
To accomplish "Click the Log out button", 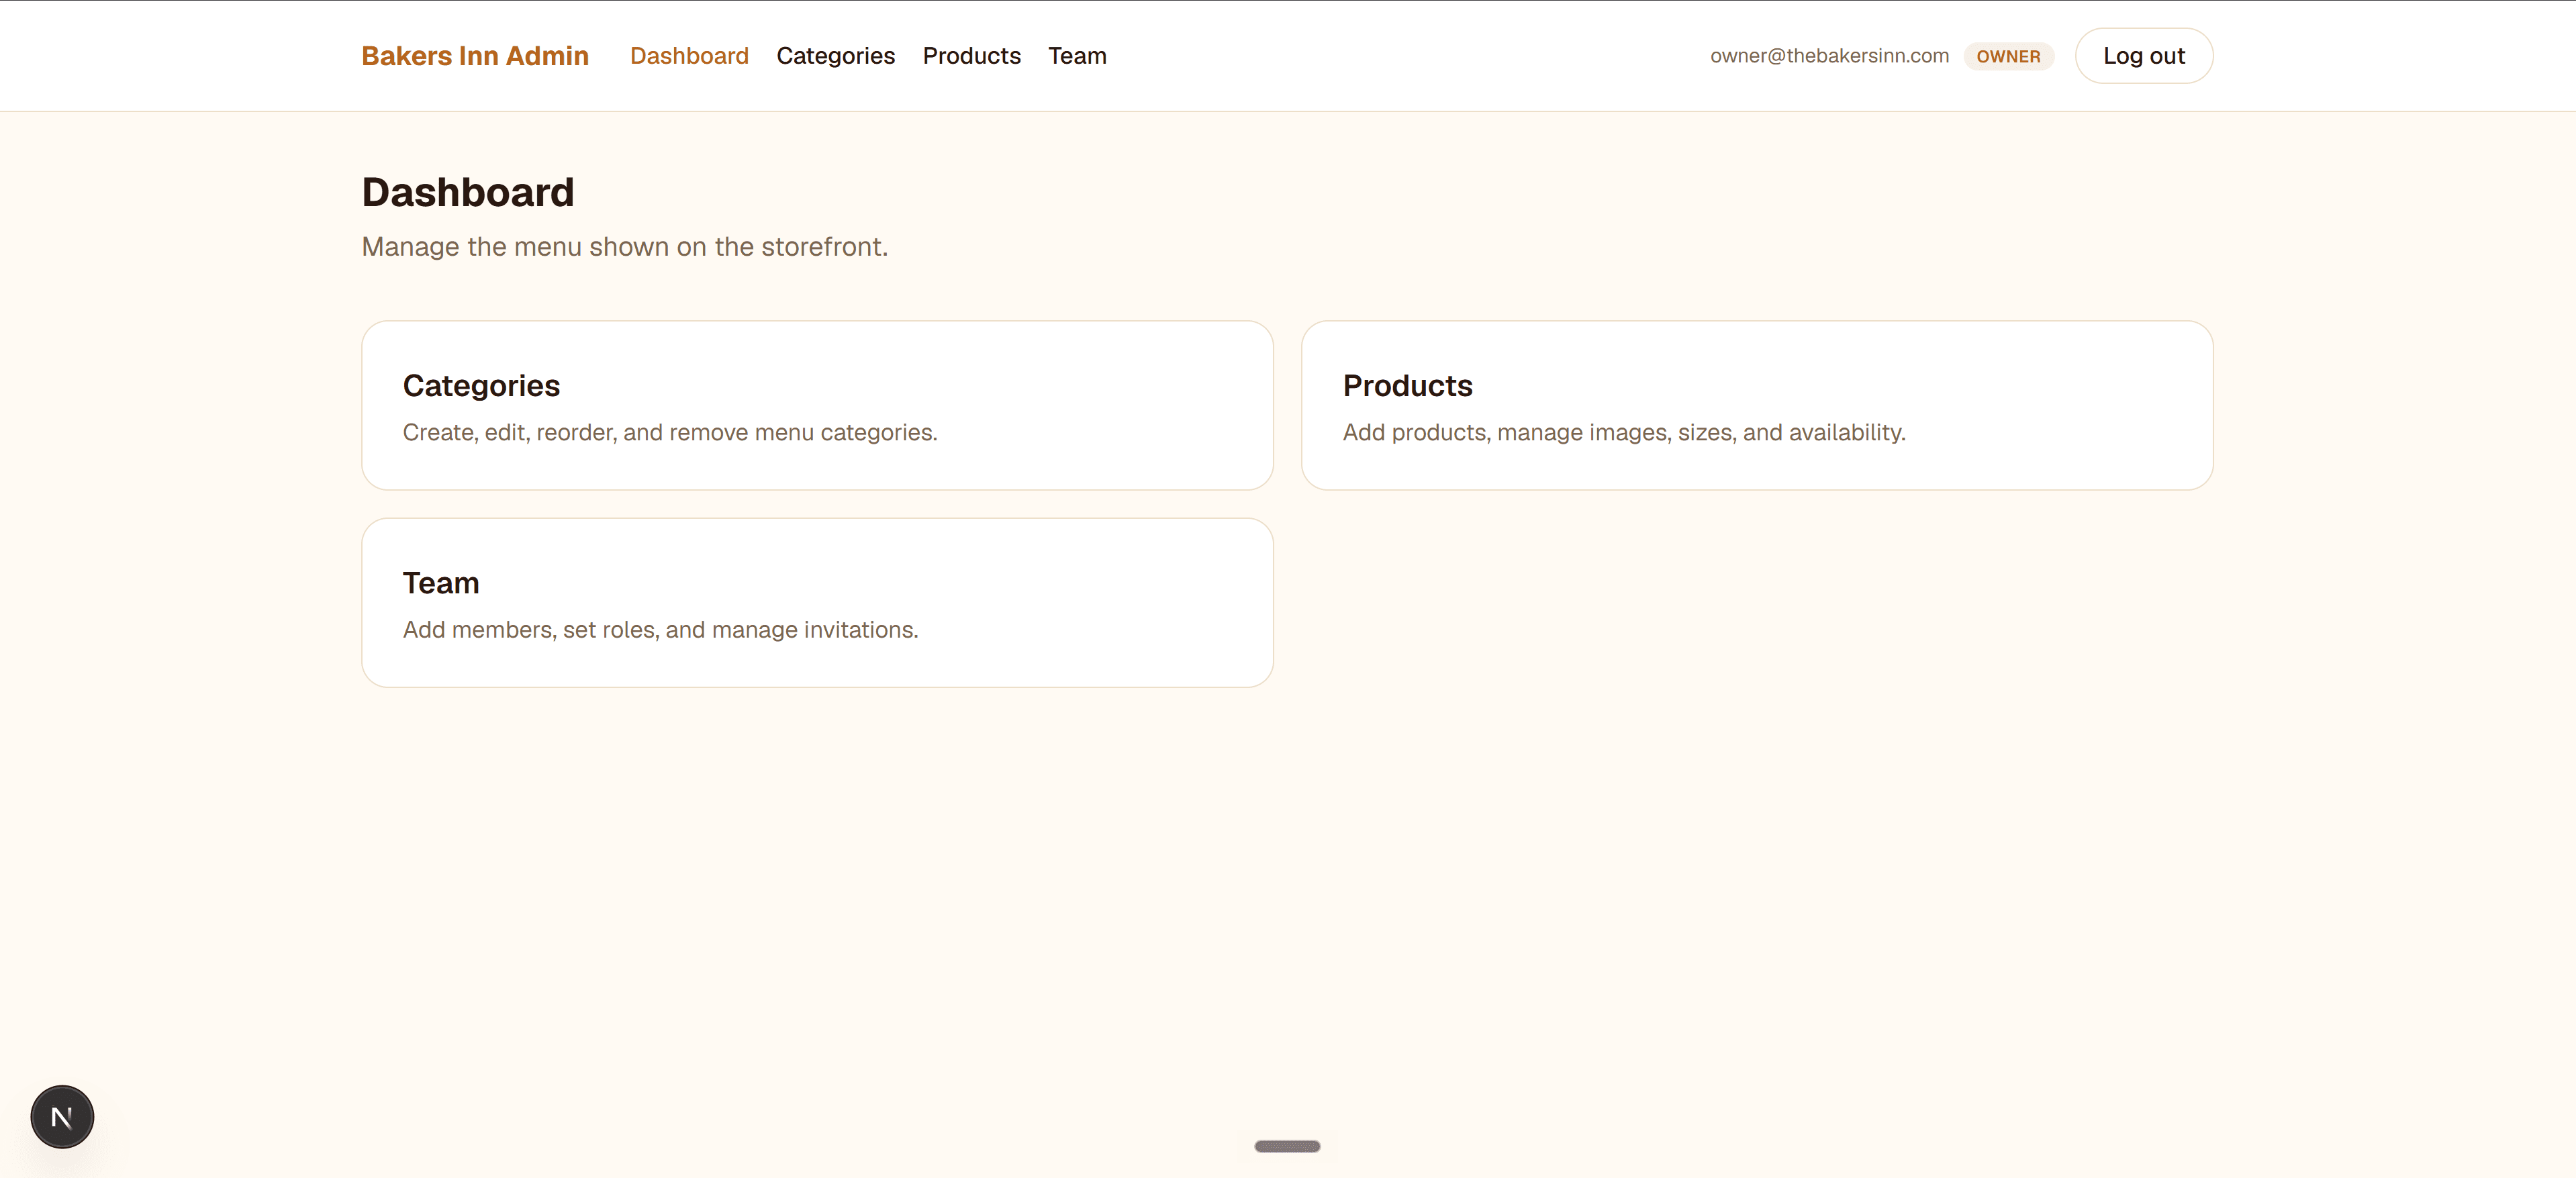I will click(x=2143, y=56).
